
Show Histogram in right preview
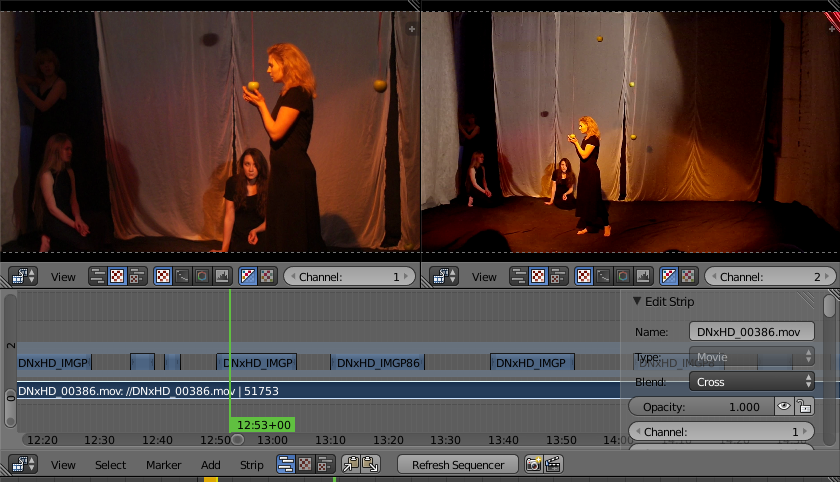[x=642, y=276]
